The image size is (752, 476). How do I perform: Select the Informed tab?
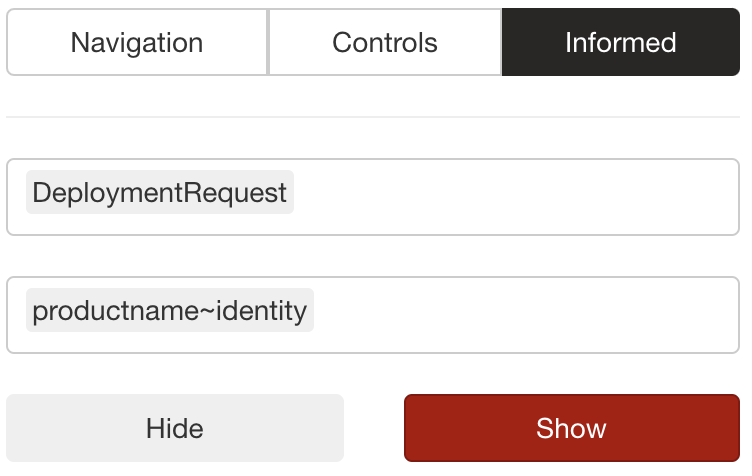(620, 43)
